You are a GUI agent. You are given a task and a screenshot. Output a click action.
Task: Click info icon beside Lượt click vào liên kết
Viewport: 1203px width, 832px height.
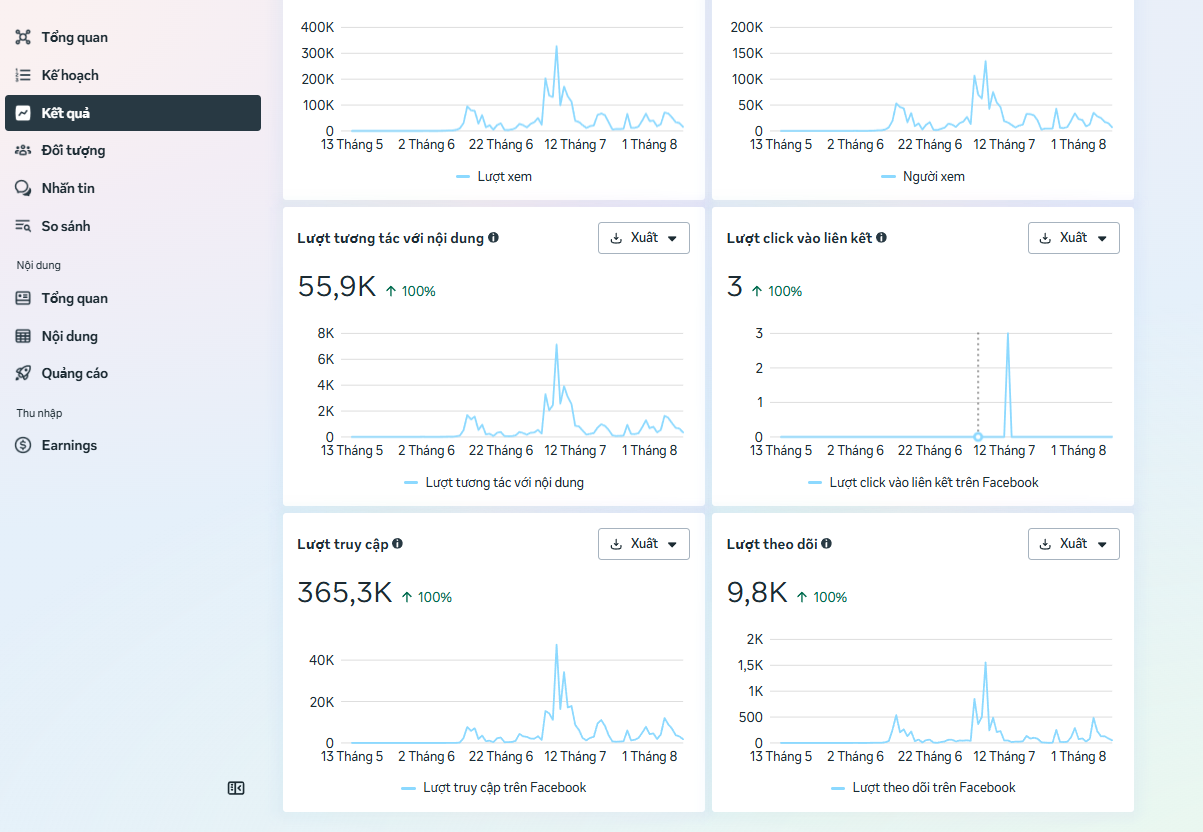click(882, 238)
